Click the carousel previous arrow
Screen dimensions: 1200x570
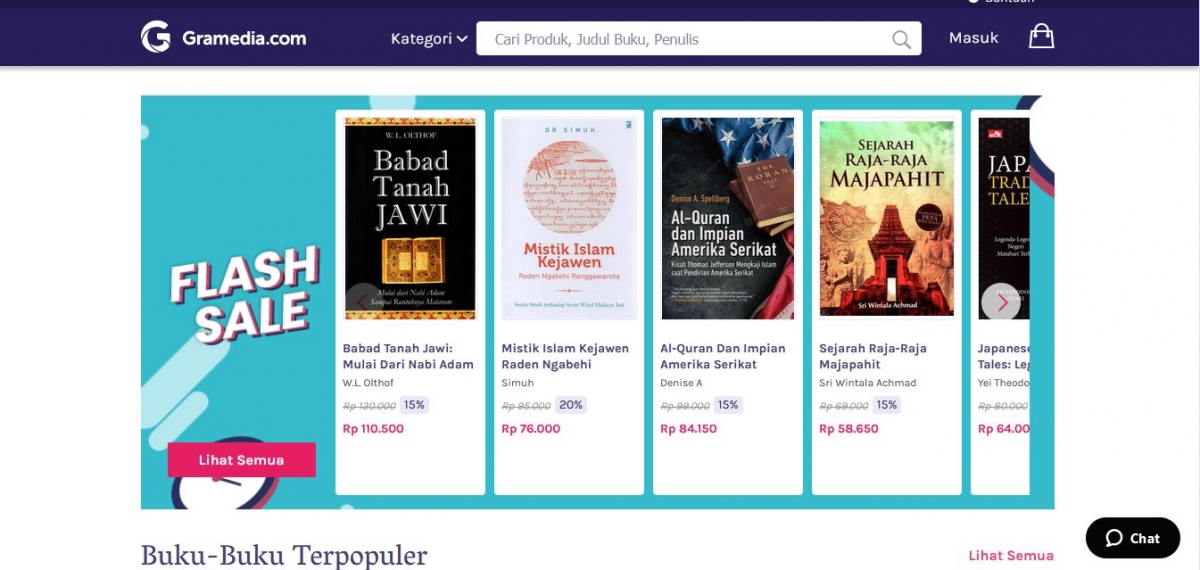[364, 302]
